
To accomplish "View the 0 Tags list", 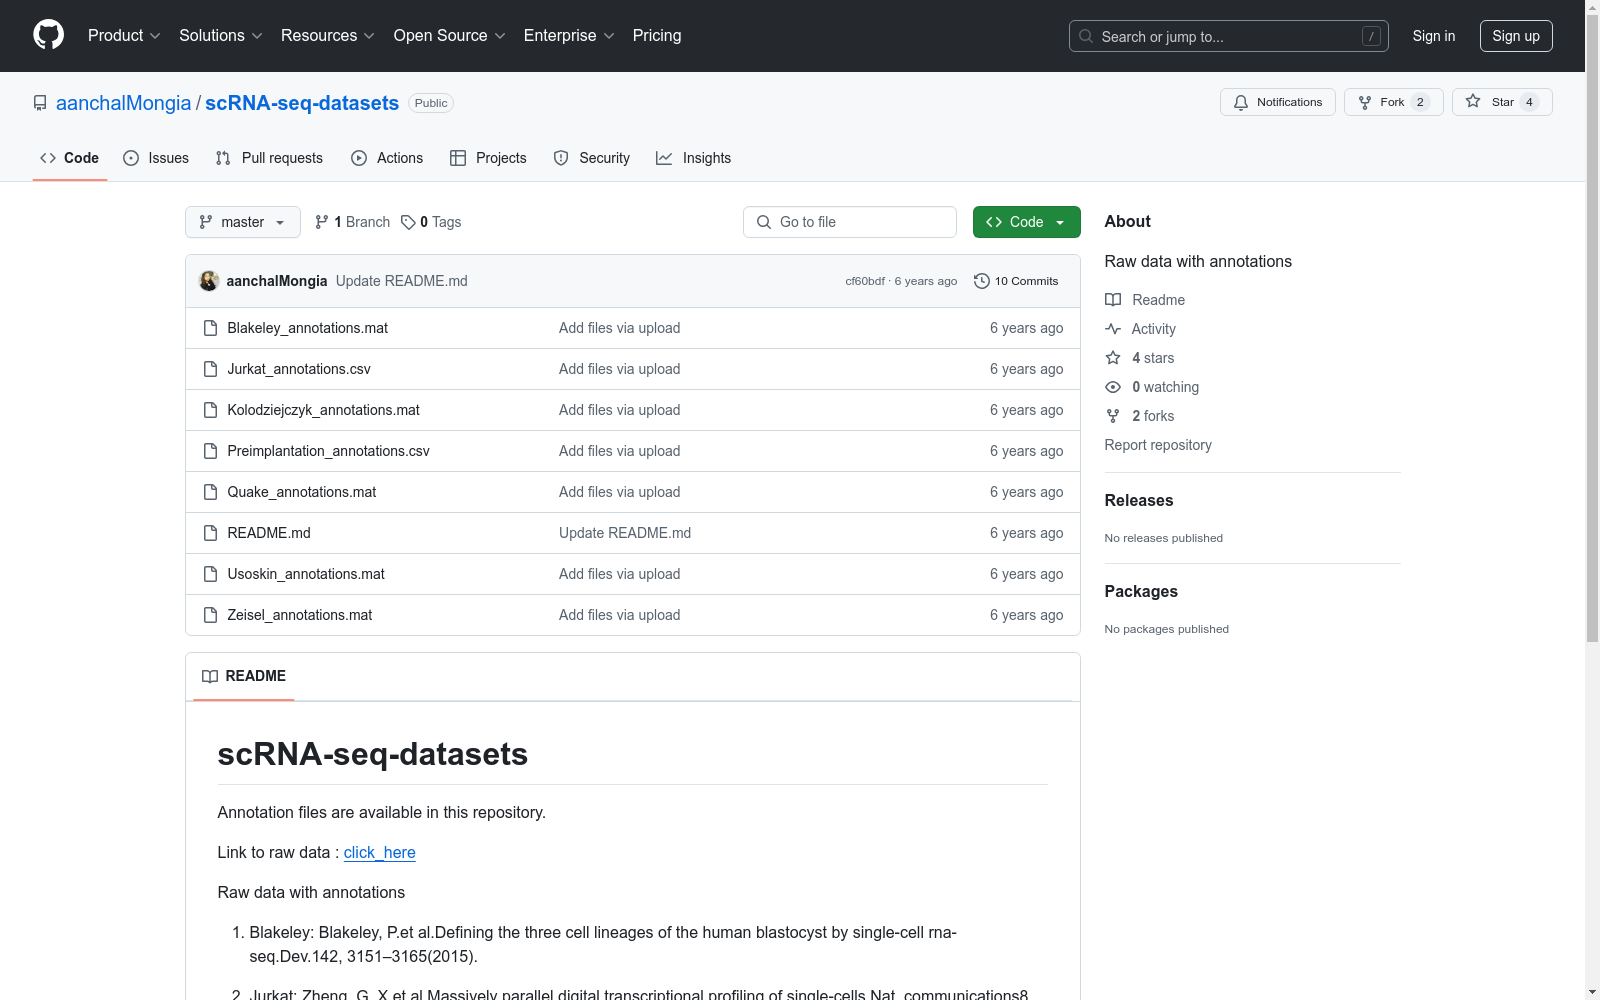I will 431,222.
